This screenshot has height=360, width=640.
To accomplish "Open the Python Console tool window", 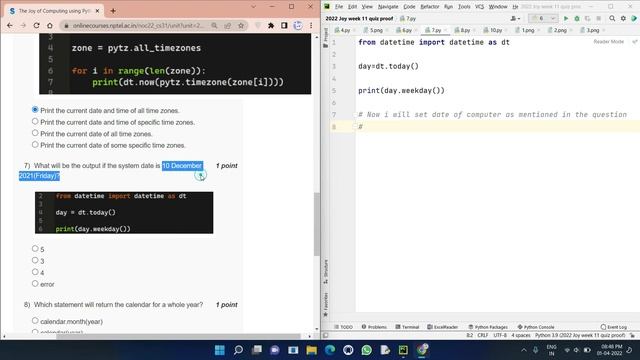I will click(536, 327).
